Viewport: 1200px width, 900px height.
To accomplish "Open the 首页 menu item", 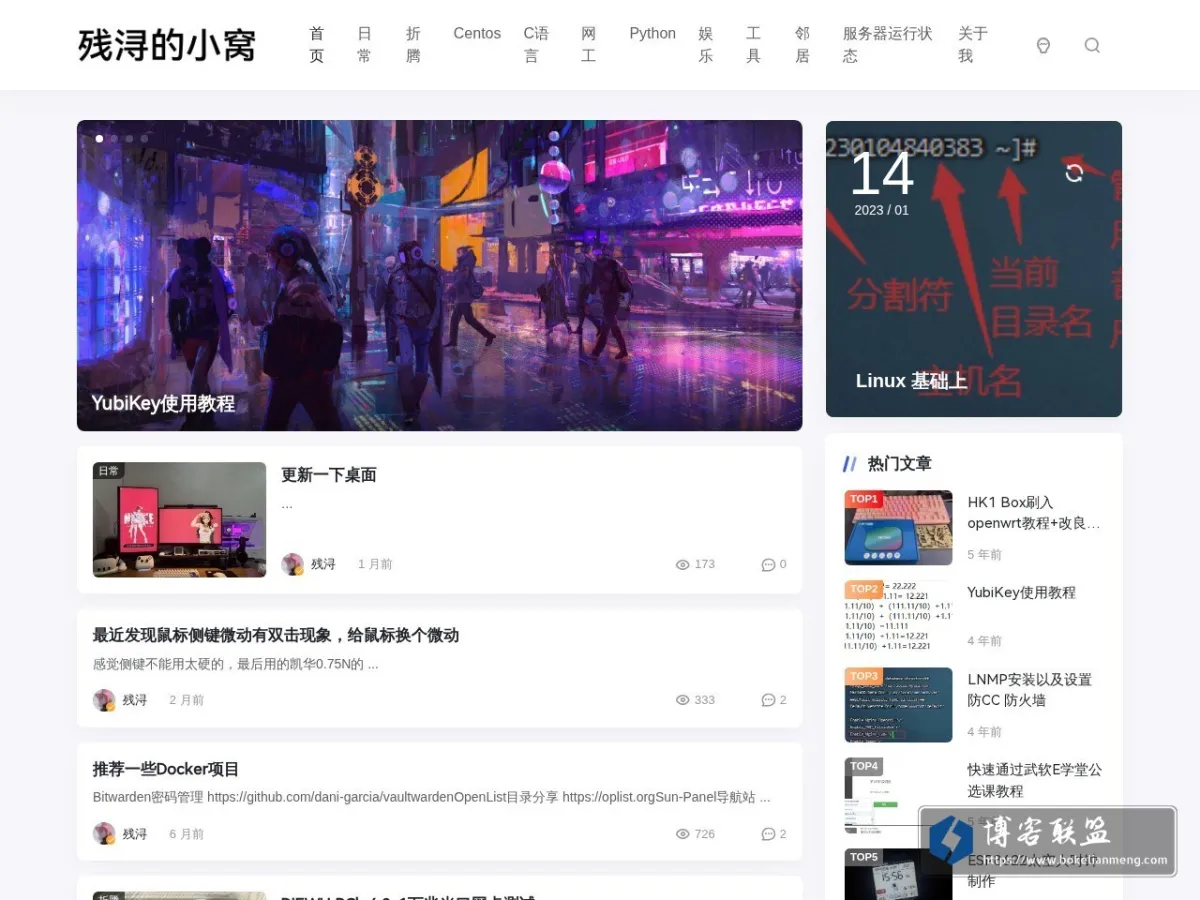I will point(317,45).
